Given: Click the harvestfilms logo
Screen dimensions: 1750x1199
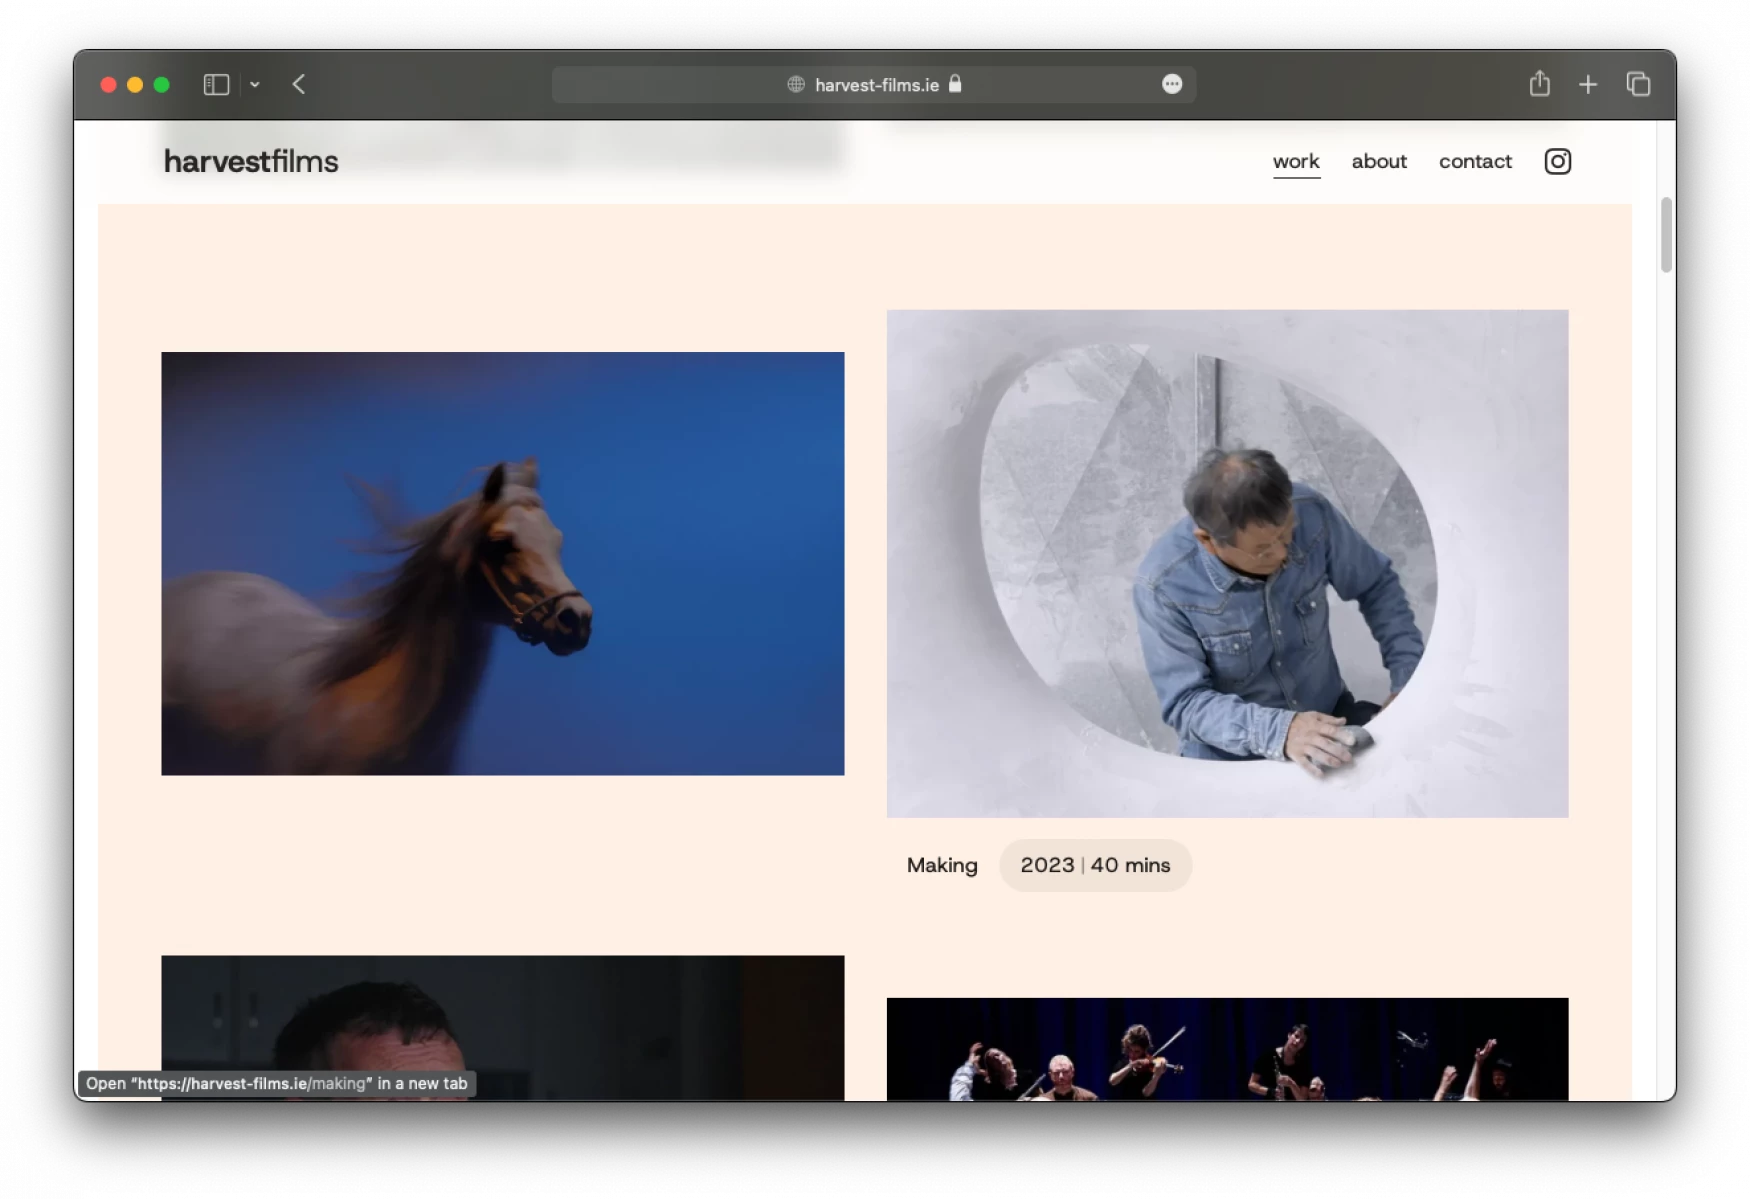Looking at the screenshot, I should click(x=251, y=161).
